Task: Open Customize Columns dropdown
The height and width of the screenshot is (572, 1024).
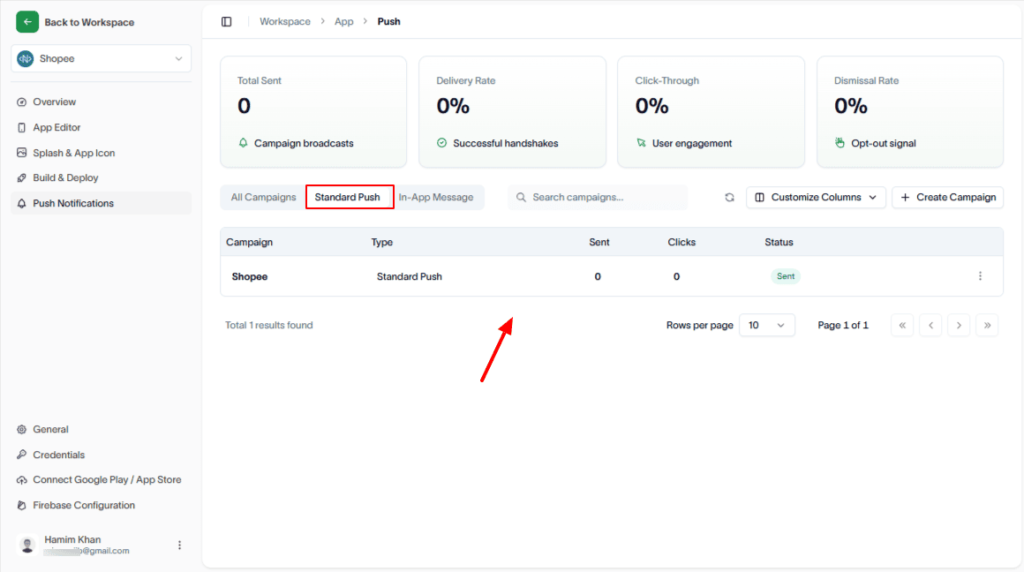Action: pyautogui.click(x=816, y=197)
